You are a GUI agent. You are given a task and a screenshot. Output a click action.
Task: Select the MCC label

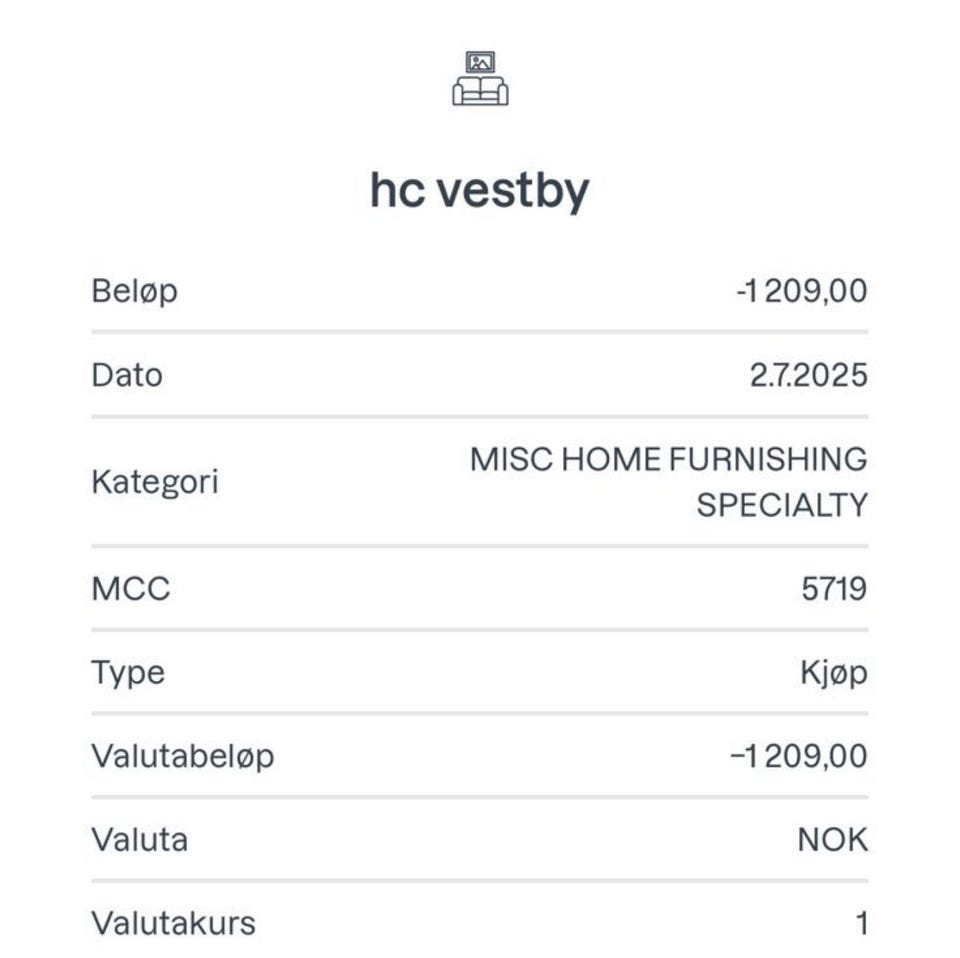coord(131,589)
